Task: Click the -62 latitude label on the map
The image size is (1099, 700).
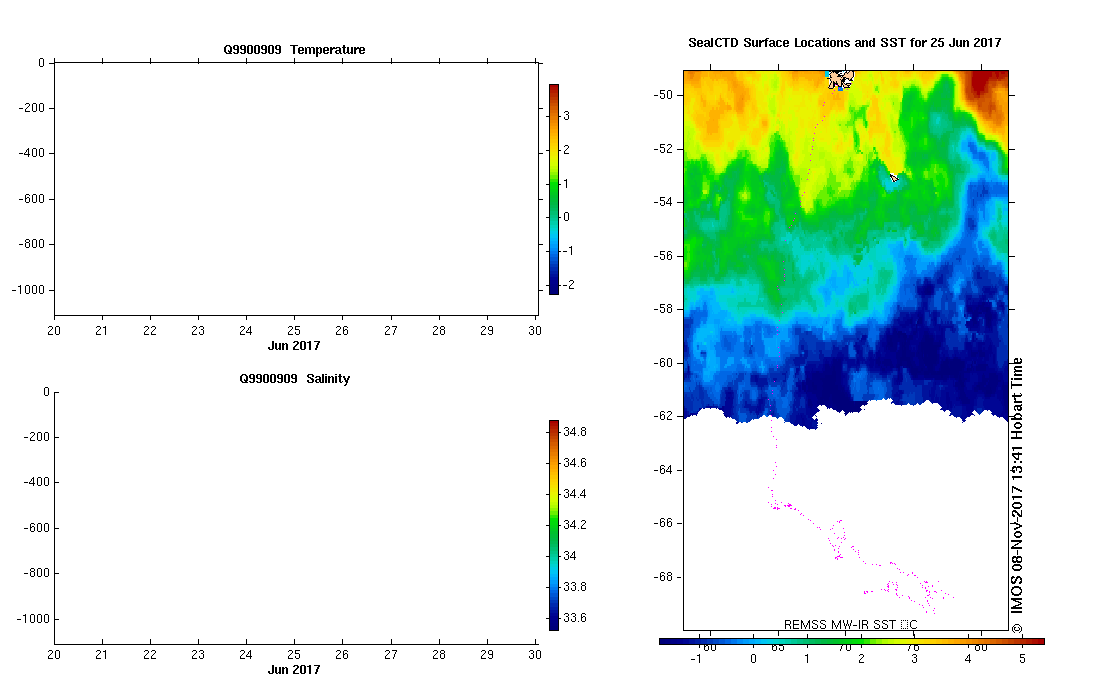Action: [663, 416]
